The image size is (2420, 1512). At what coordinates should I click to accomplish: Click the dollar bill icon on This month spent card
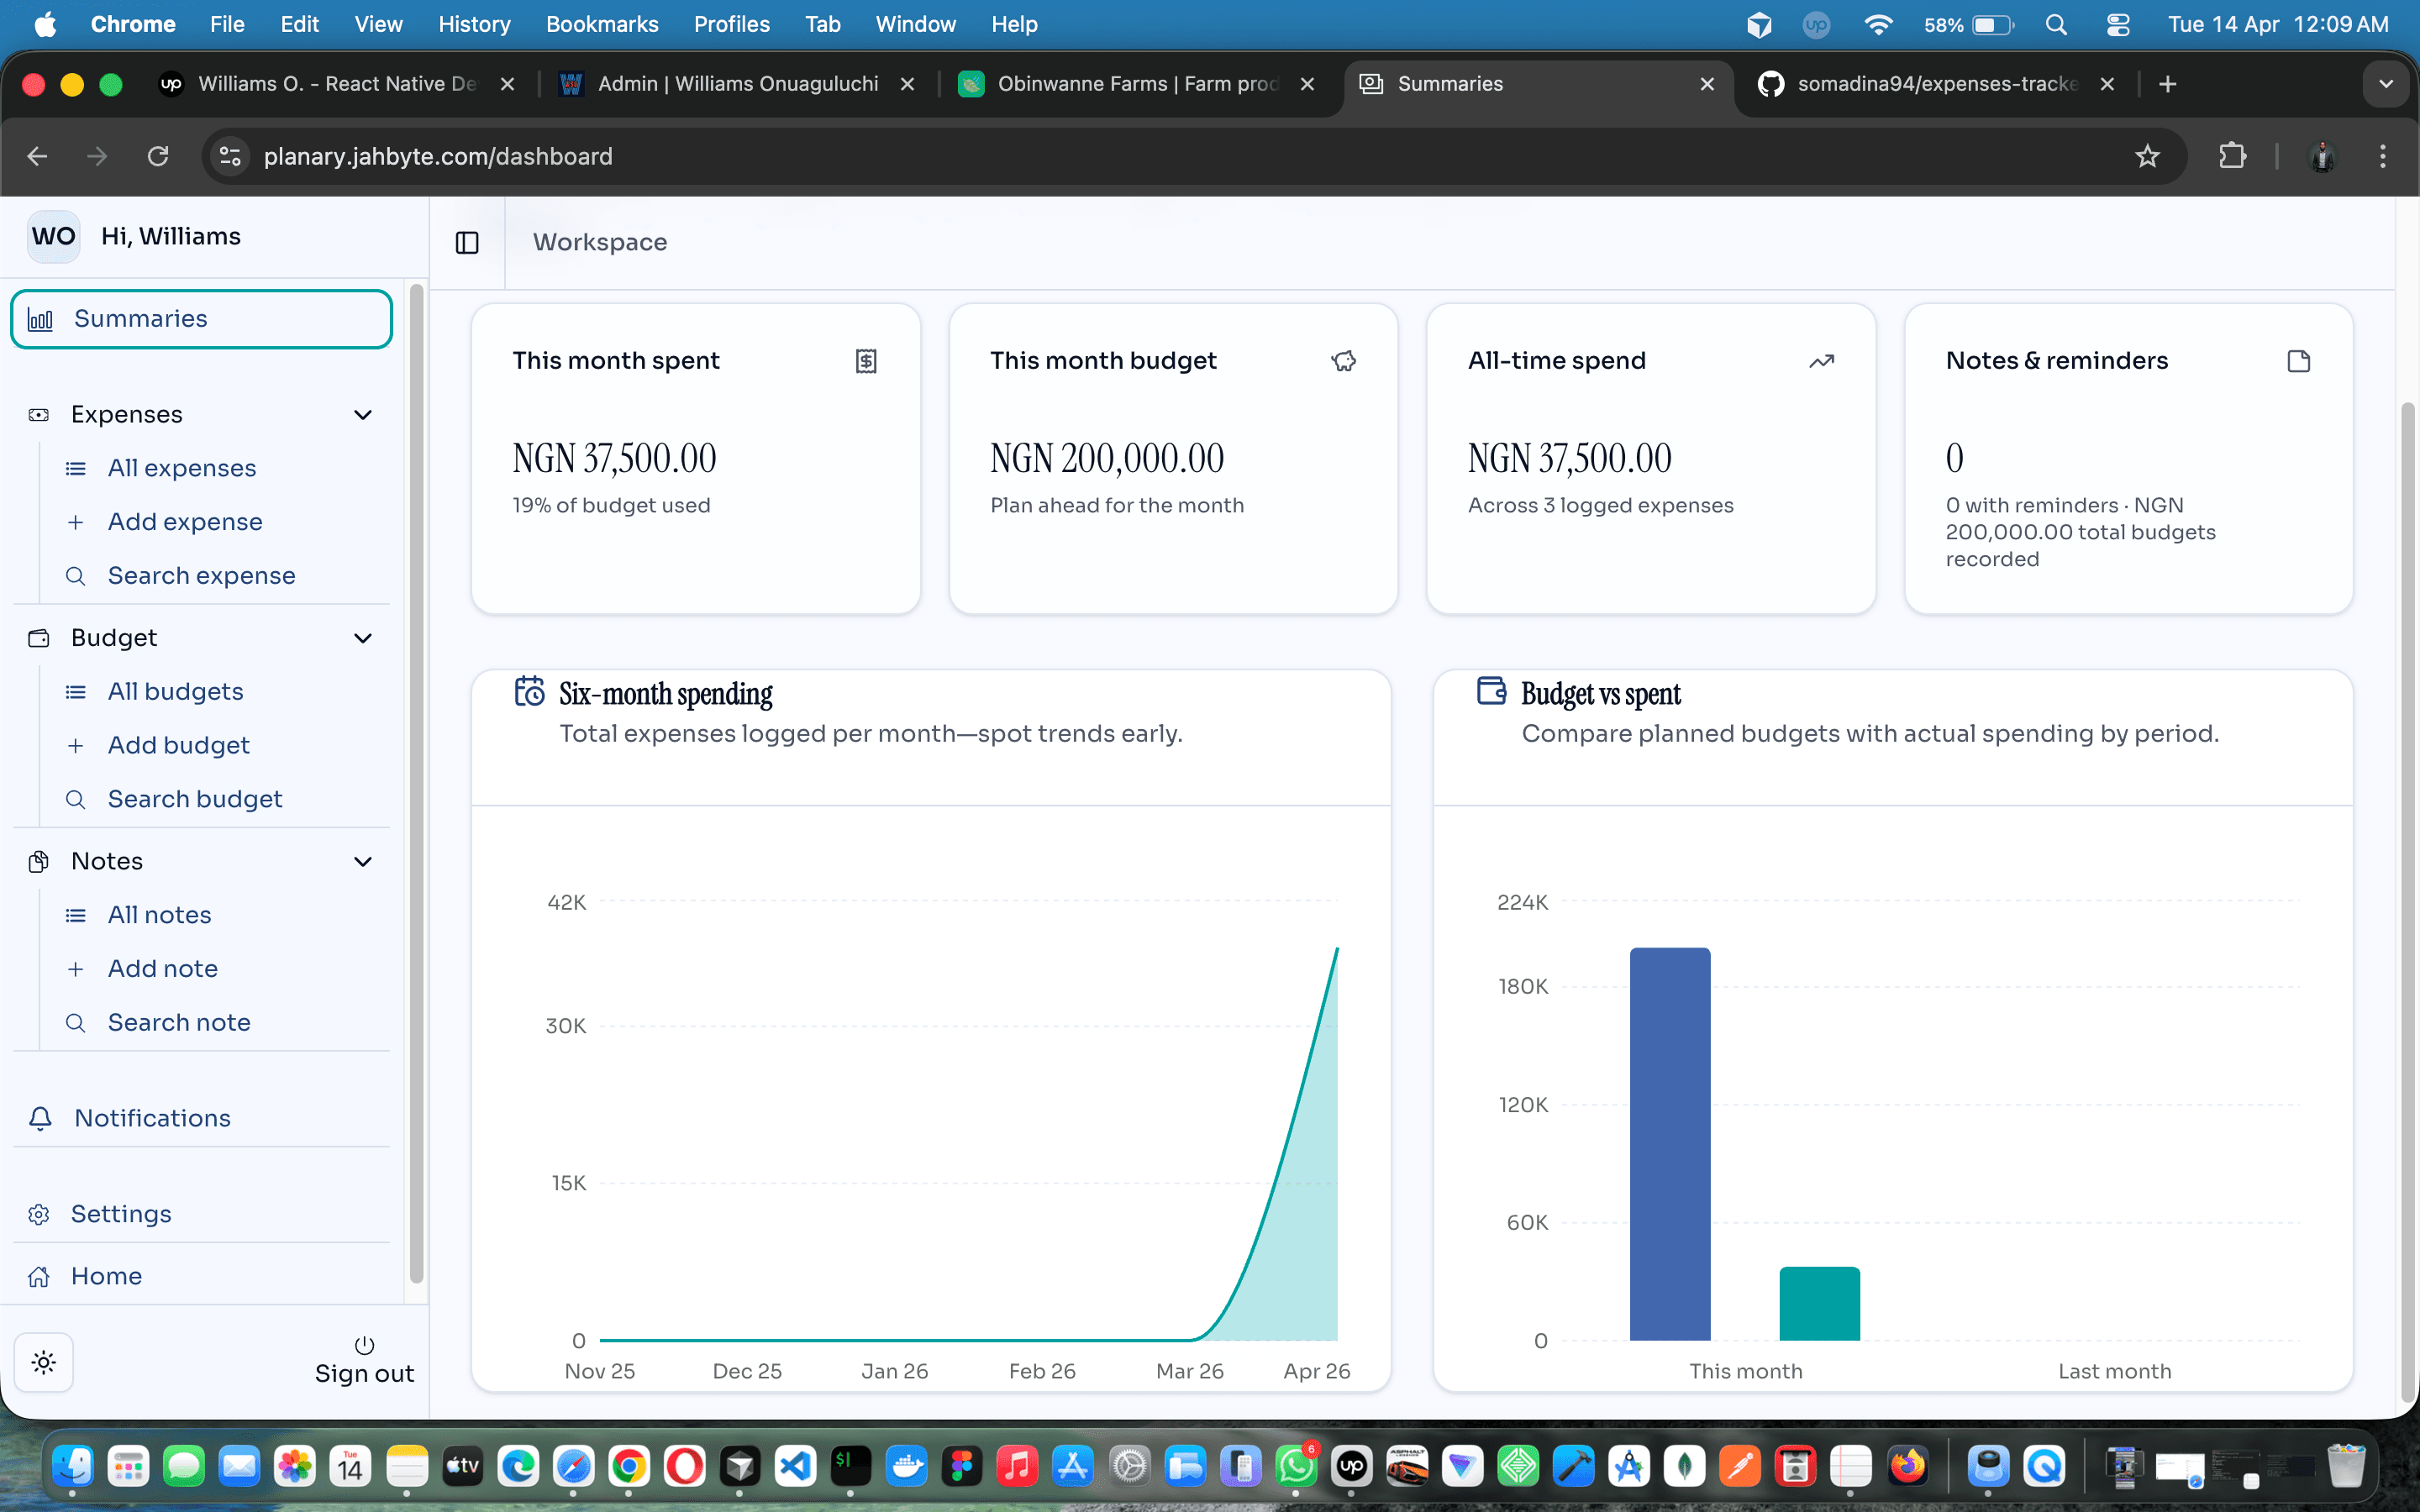coord(866,361)
